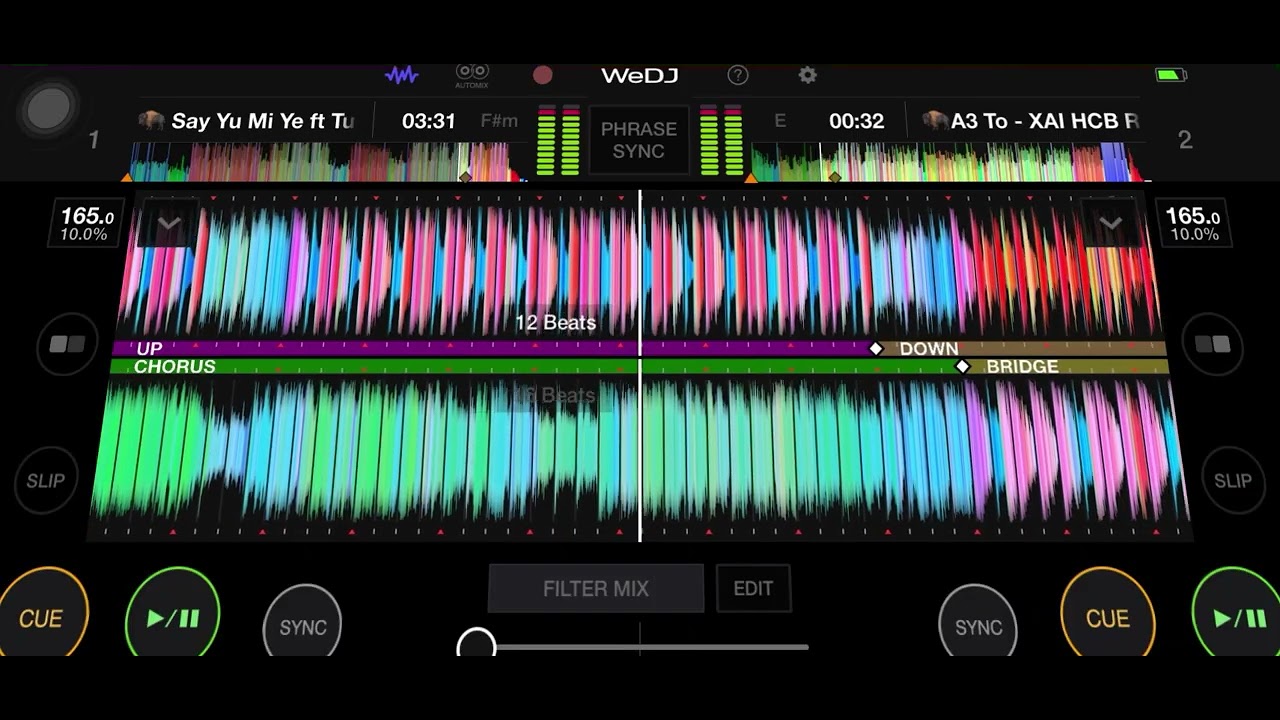Open deck 1 track artwork thumbnail
The height and width of the screenshot is (720, 1280).
pyautogui.click(x=151, y=121)
